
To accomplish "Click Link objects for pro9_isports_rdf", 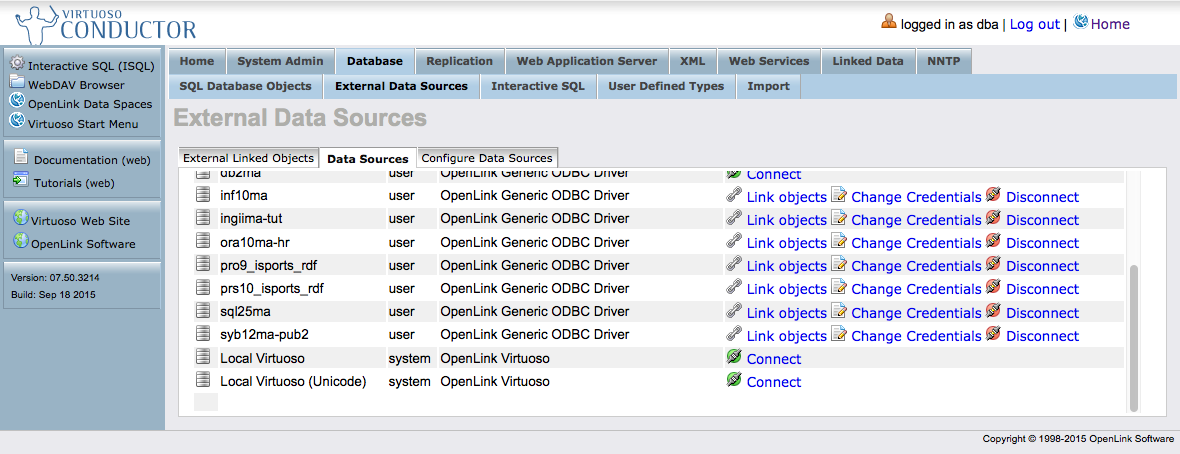I will [786, 266].
